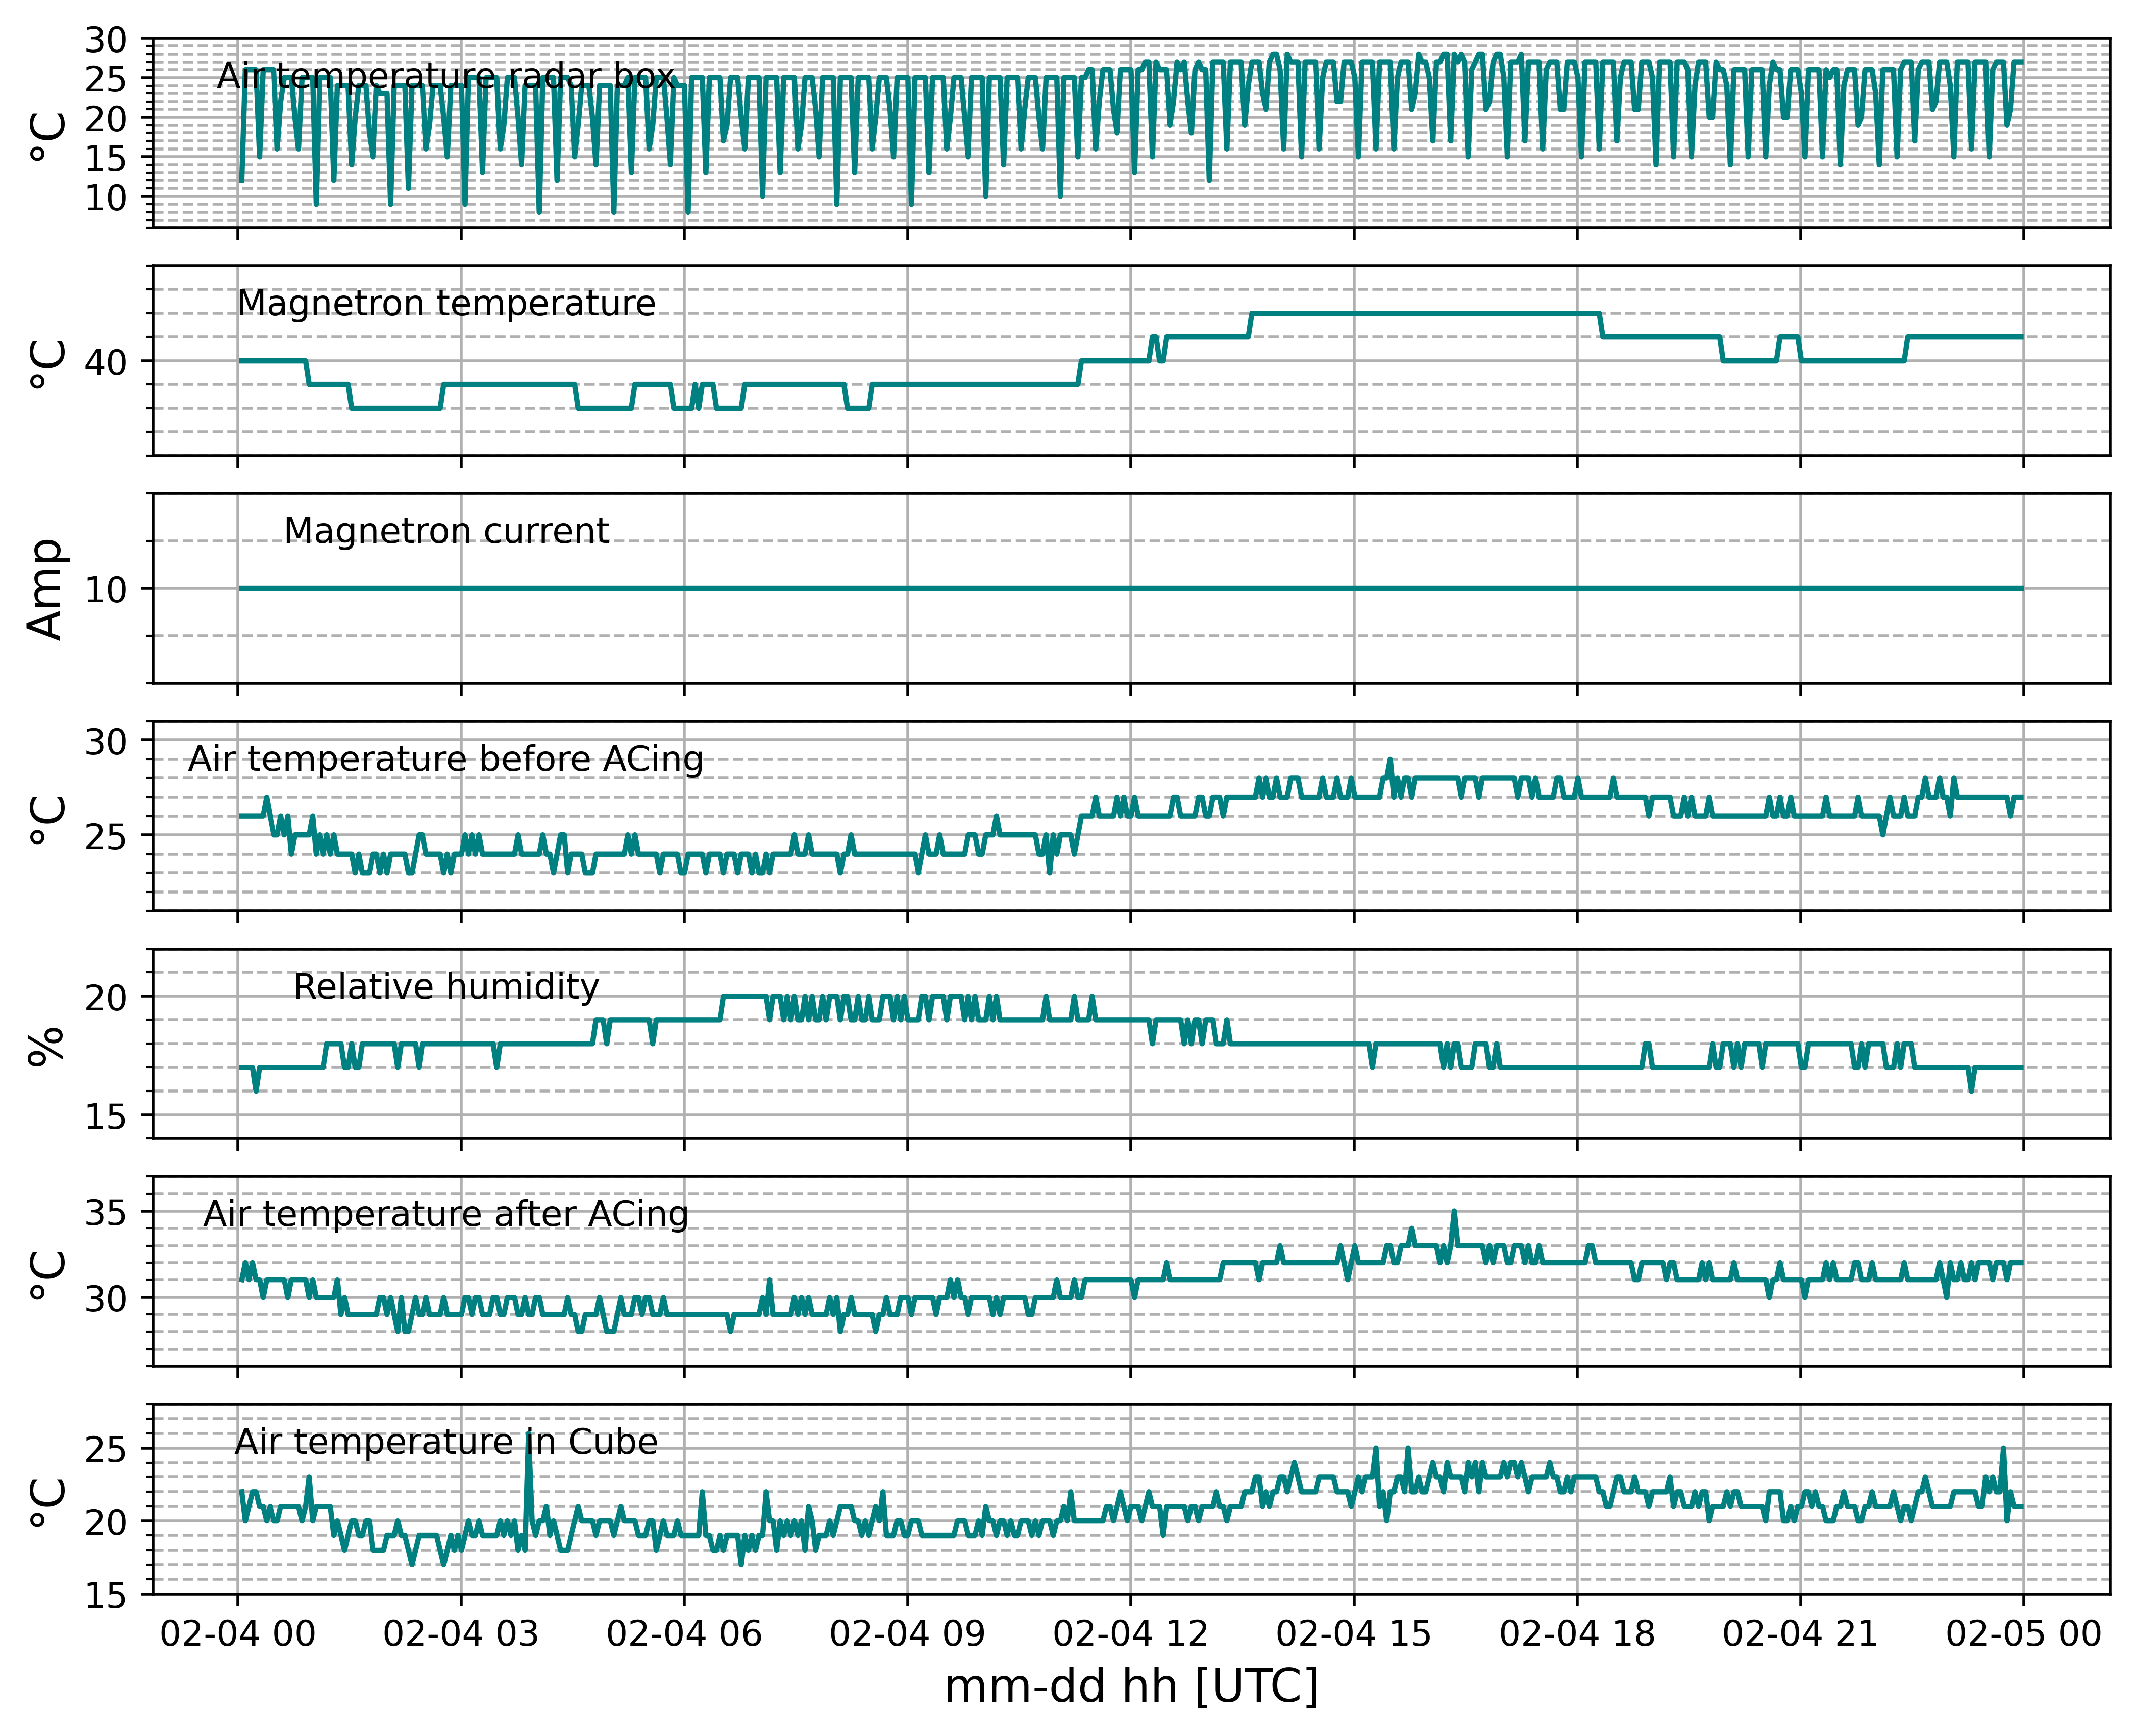The width and height of the screenshot is (2135, 1736).
Task: Click the '10' tick on Magnetron current axis
Action: coord(106,590)
